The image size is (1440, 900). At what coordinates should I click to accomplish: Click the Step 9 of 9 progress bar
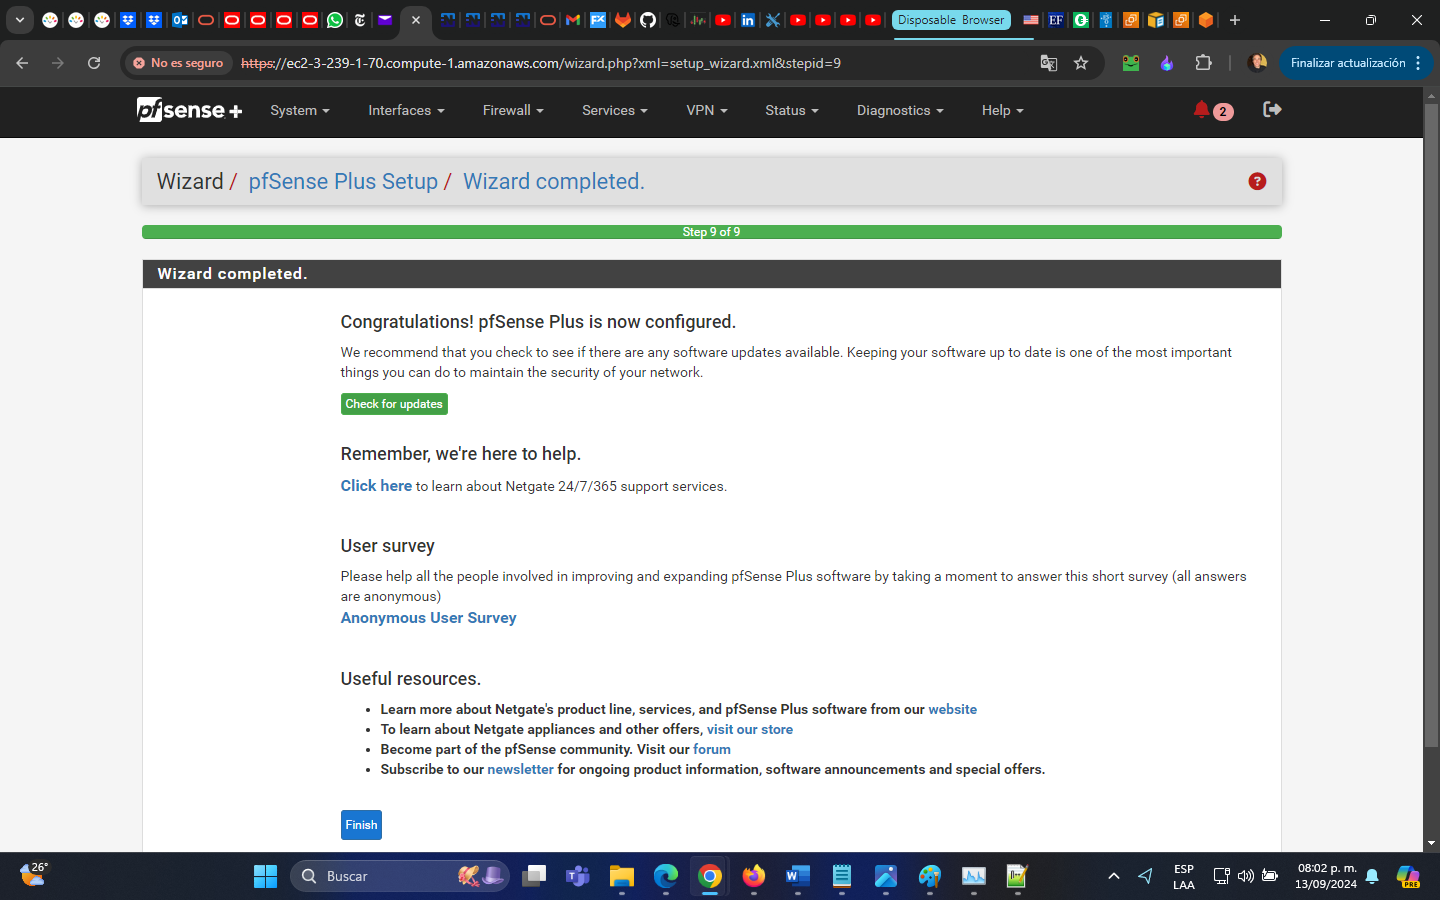click(712, 232)
